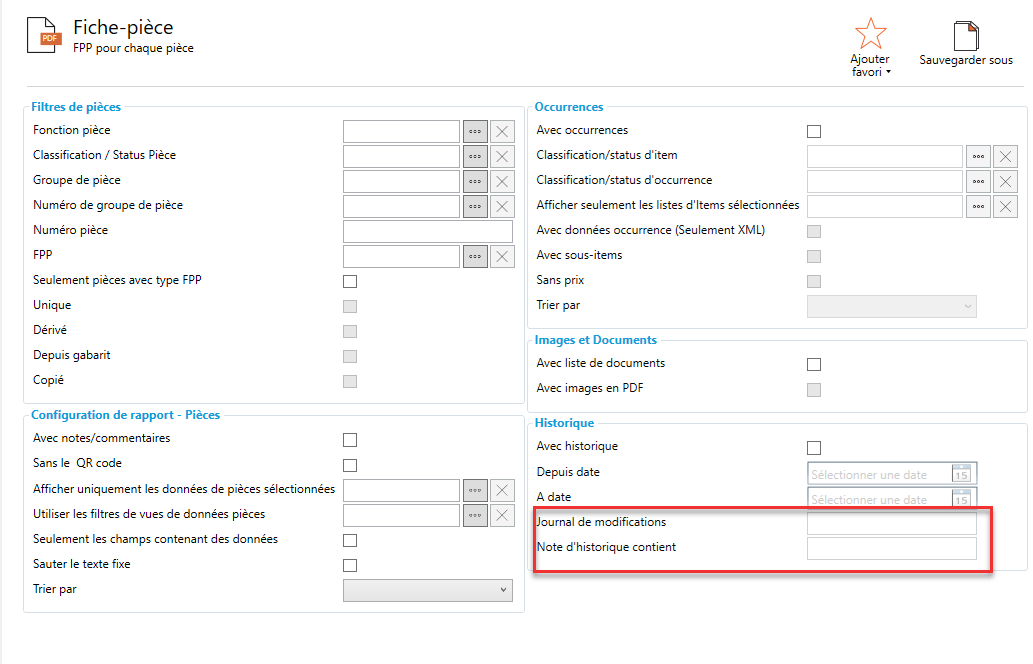Open the Ajouter favori dropdown arrow
Image resolution: width=1033 pixels, height=664 pixels.
[889, 73]
